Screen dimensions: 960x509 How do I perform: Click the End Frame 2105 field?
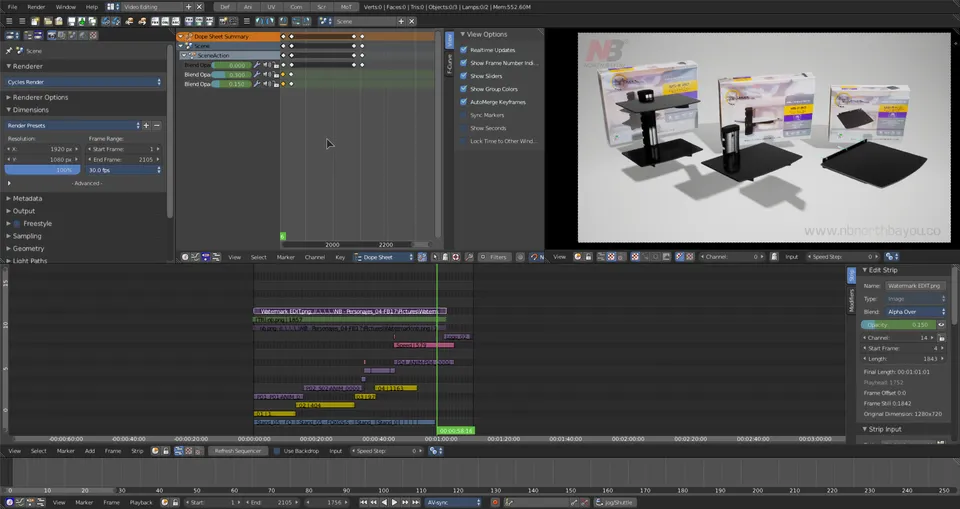(124, 159)
